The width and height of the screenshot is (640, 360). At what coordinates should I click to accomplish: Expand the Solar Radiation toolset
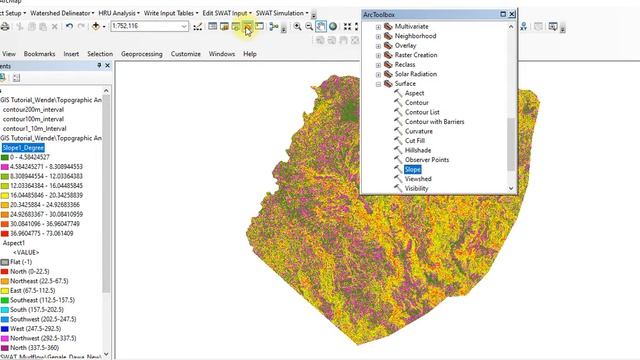tap(378, 75)
